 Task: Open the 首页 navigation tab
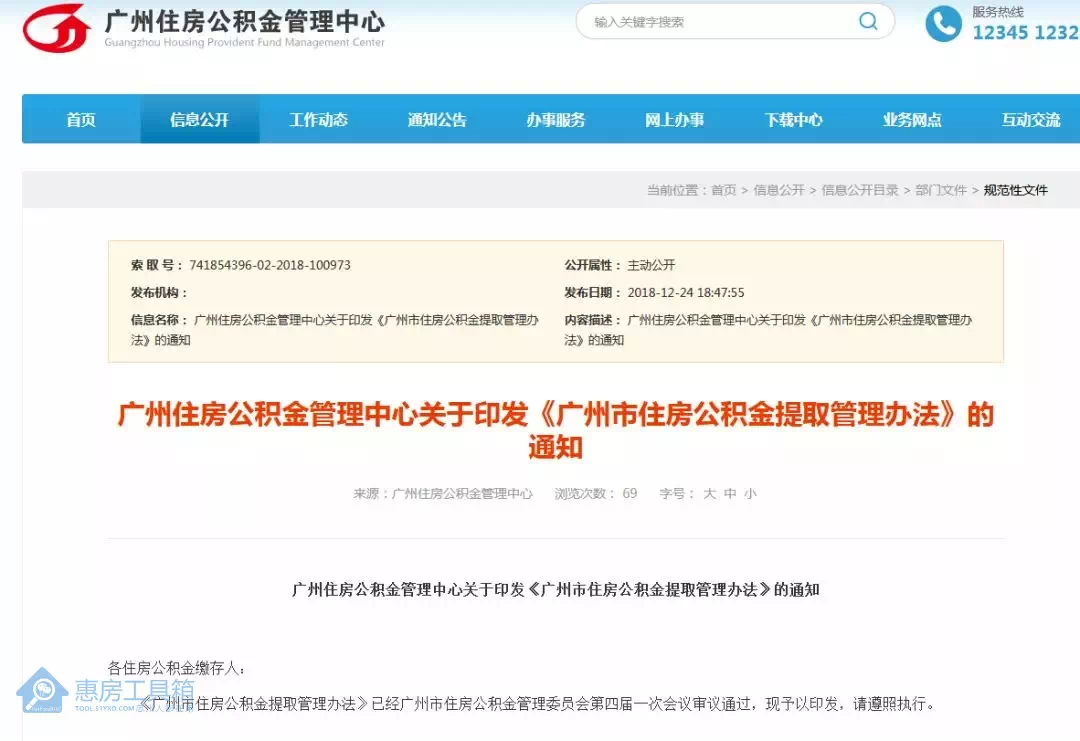point(81,120)
